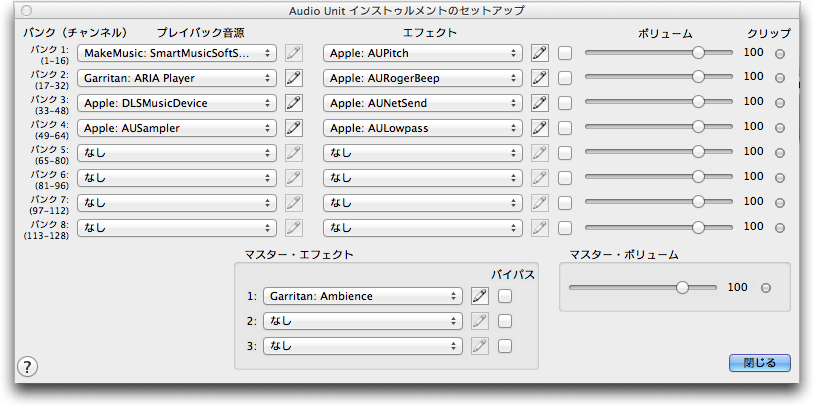Click the クリップ column header
The image size is (814, 407).
(769, 33)
